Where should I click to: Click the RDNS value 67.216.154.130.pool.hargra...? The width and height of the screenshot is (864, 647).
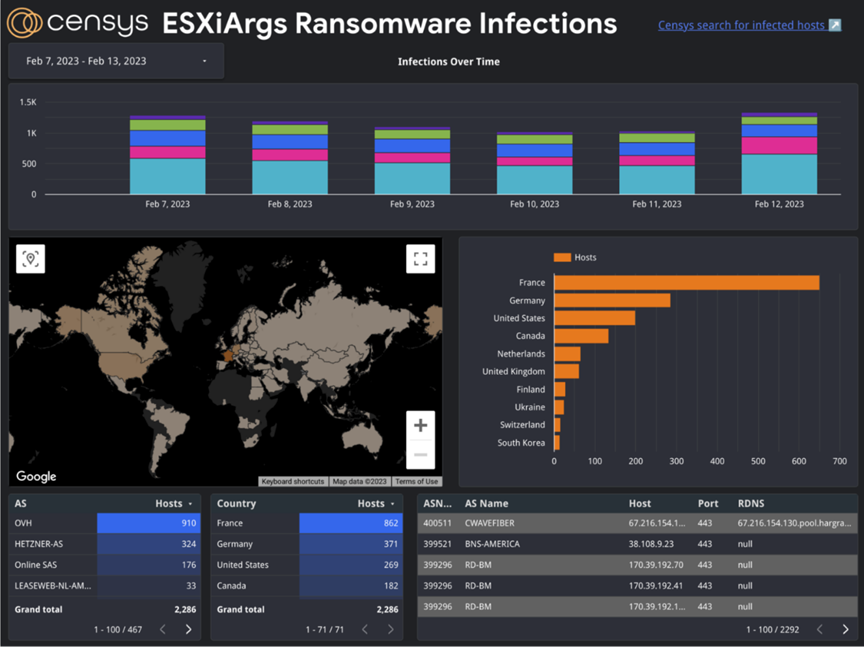tap(795, 523)
